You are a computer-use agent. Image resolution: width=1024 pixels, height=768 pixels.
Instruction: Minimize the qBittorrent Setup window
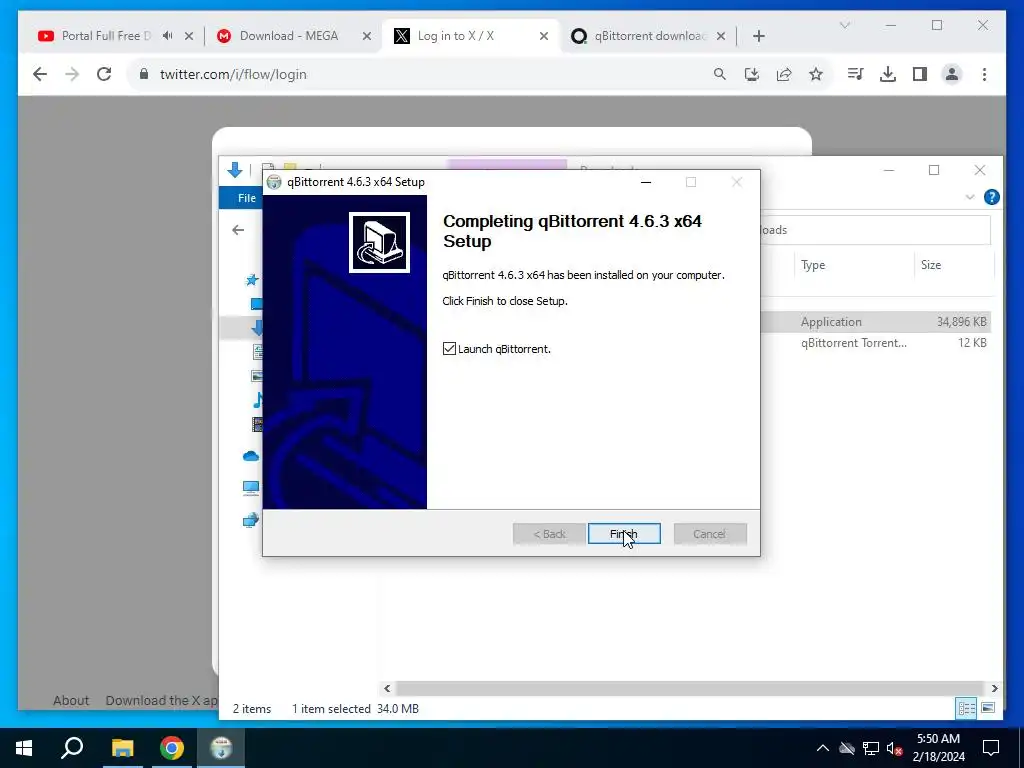(646, 182)
